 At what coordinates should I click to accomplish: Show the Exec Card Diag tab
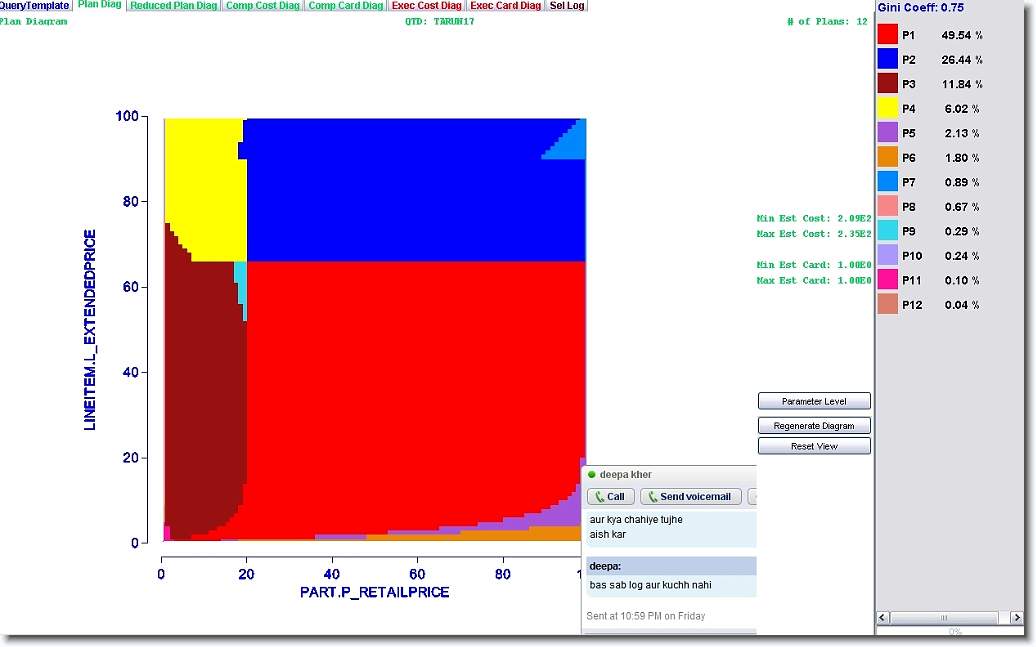tap(505, 6)
